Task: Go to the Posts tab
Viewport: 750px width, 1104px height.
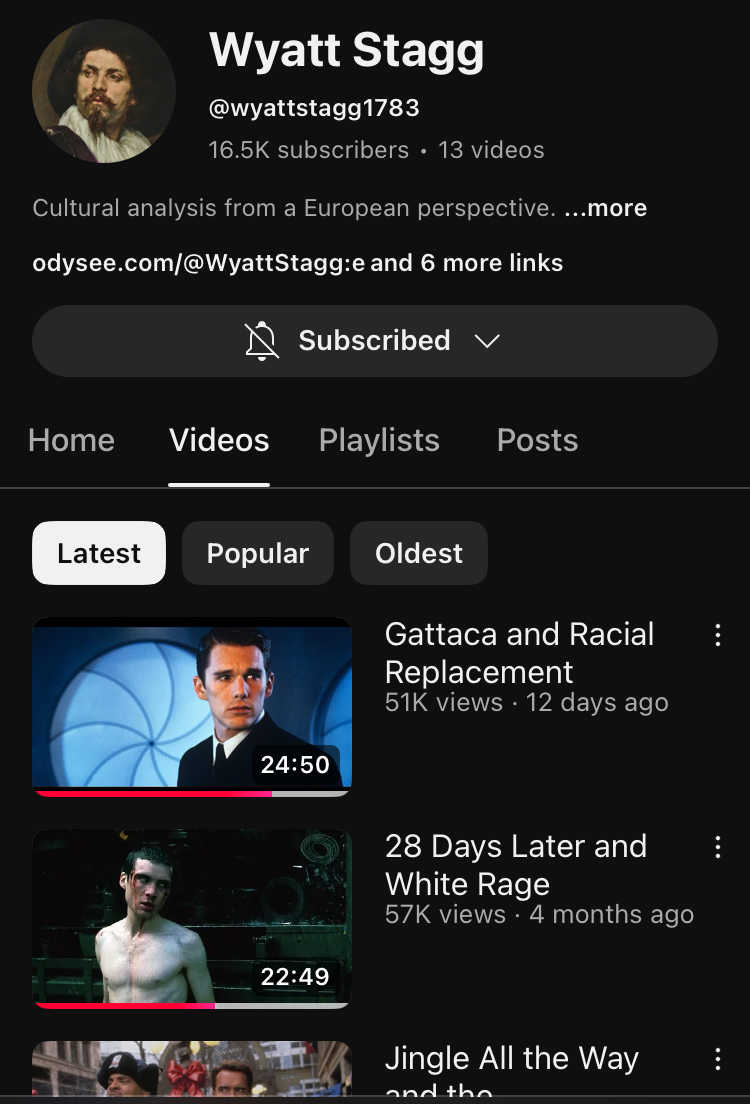Action: click(537, 441)
